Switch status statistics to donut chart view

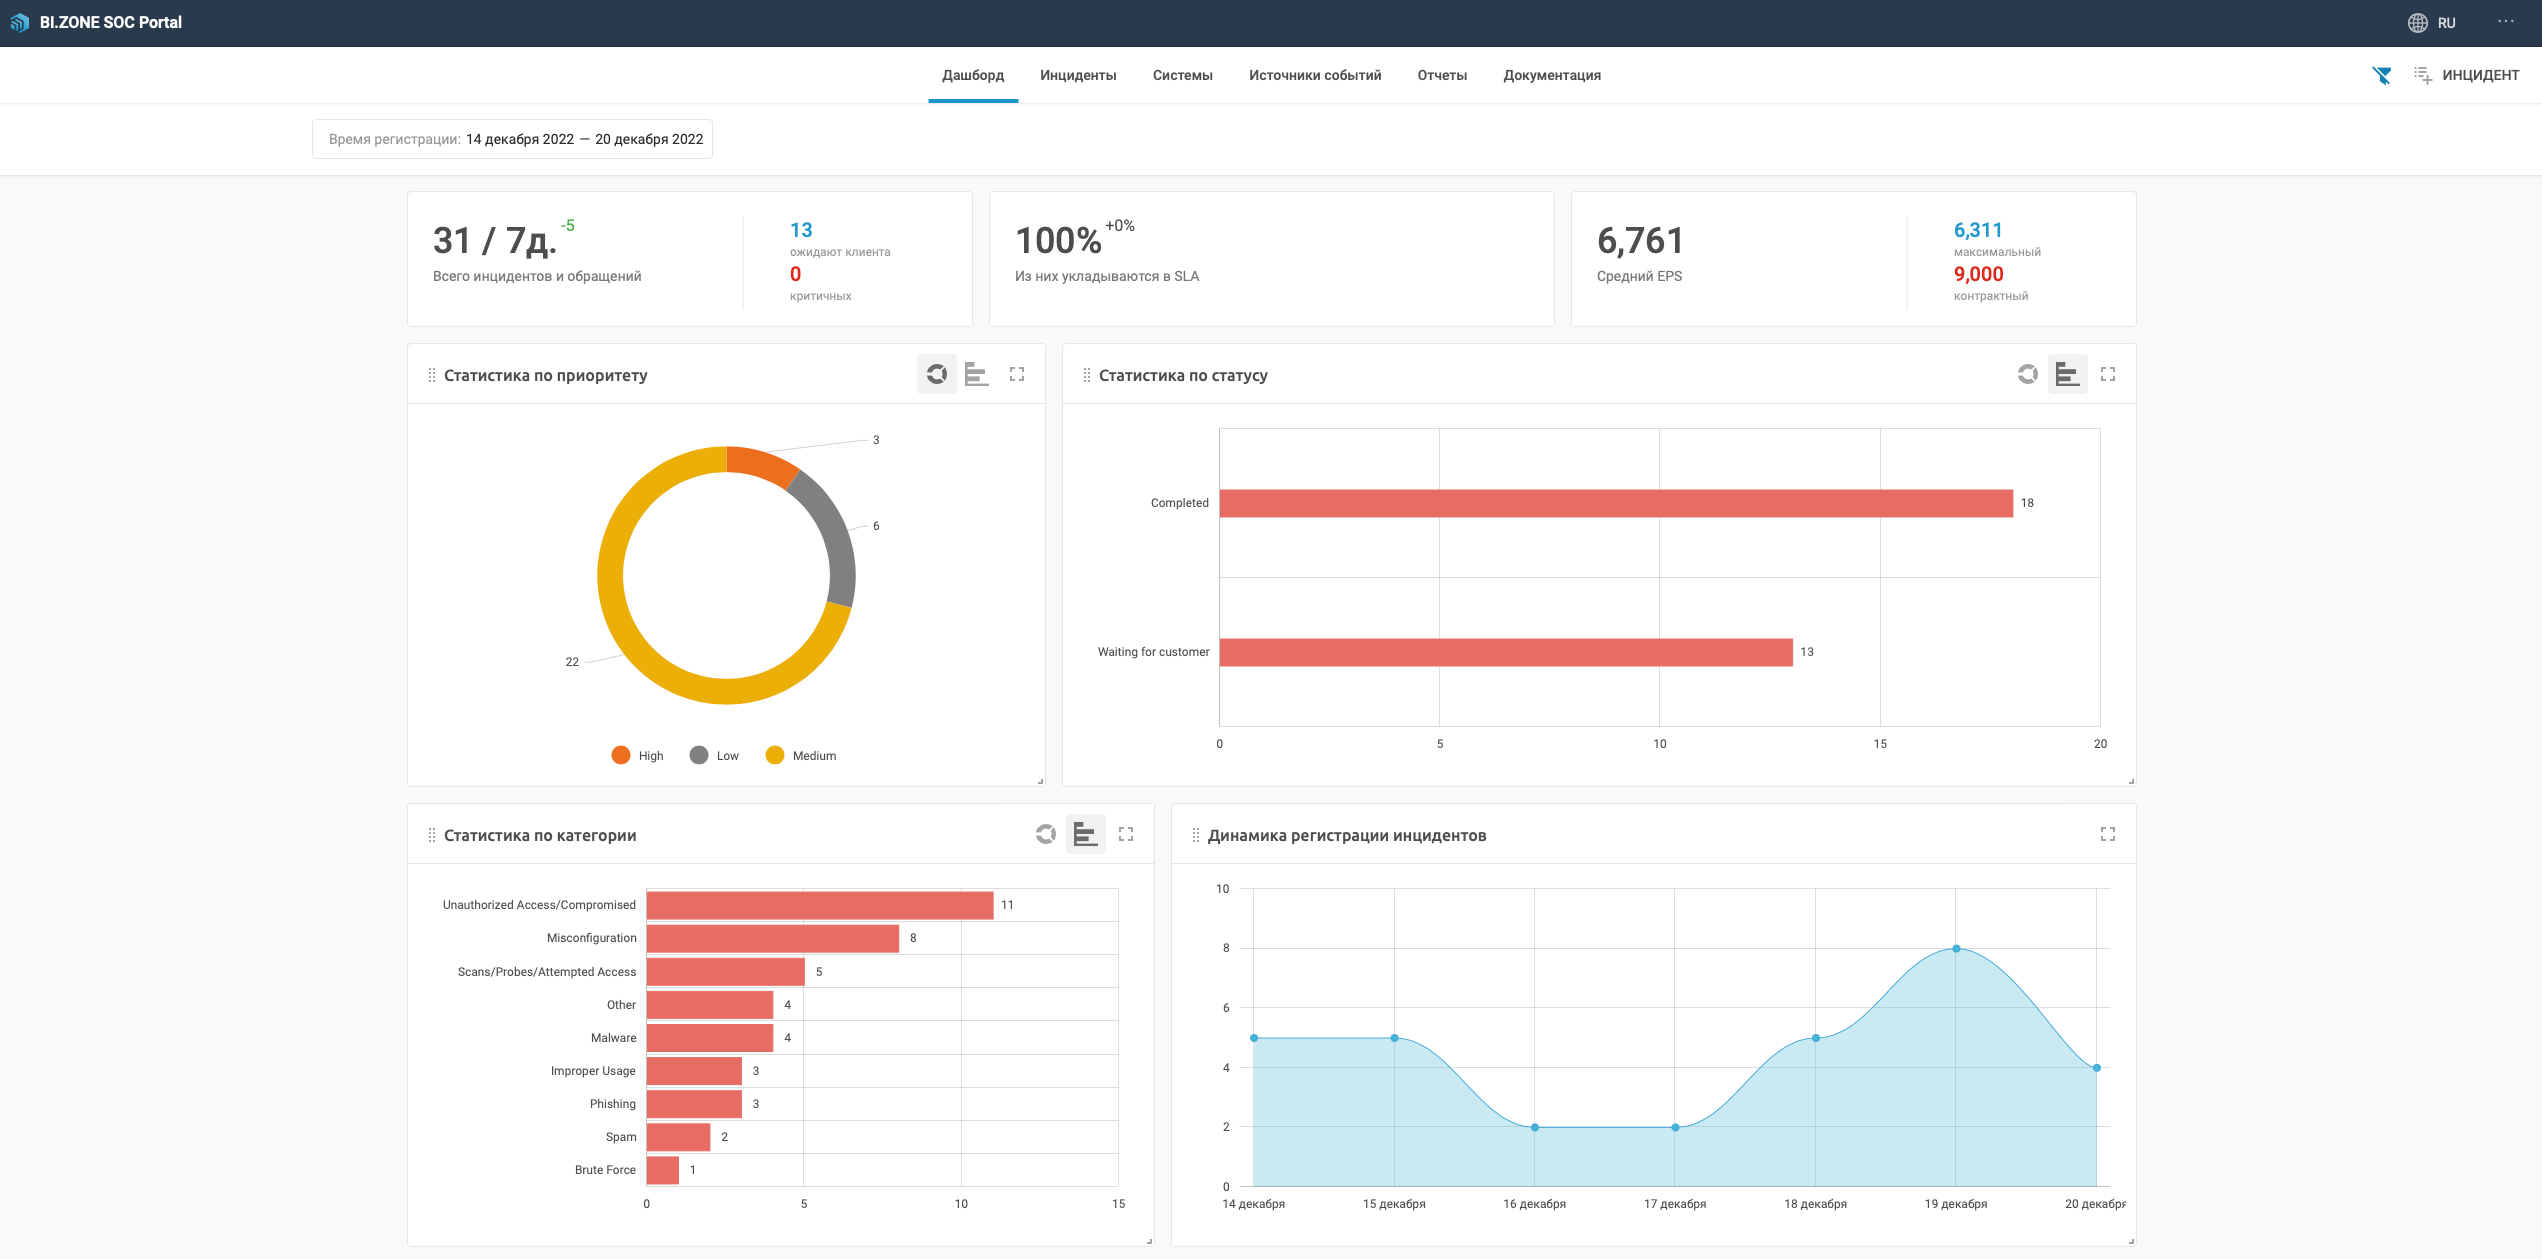2027,374
